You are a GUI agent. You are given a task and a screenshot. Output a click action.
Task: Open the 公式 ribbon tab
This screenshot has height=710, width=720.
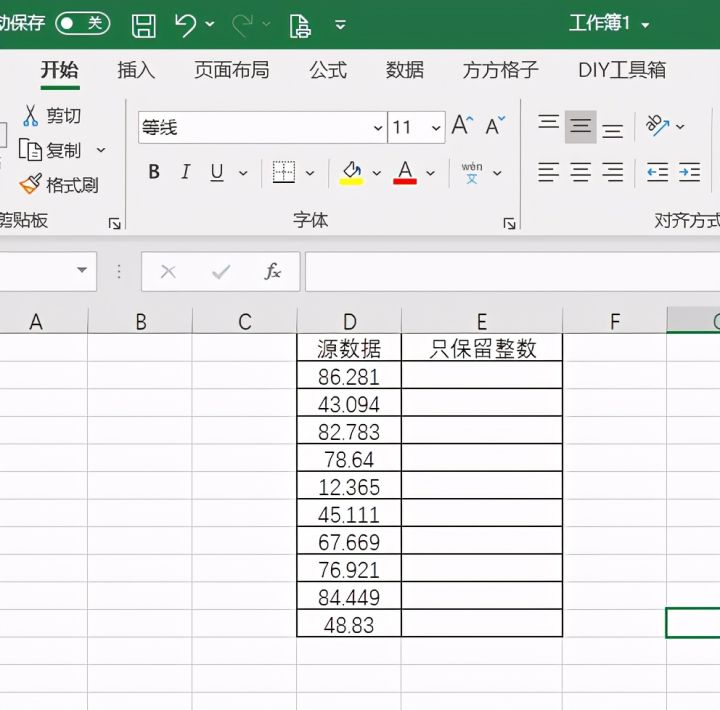[328, 70]
